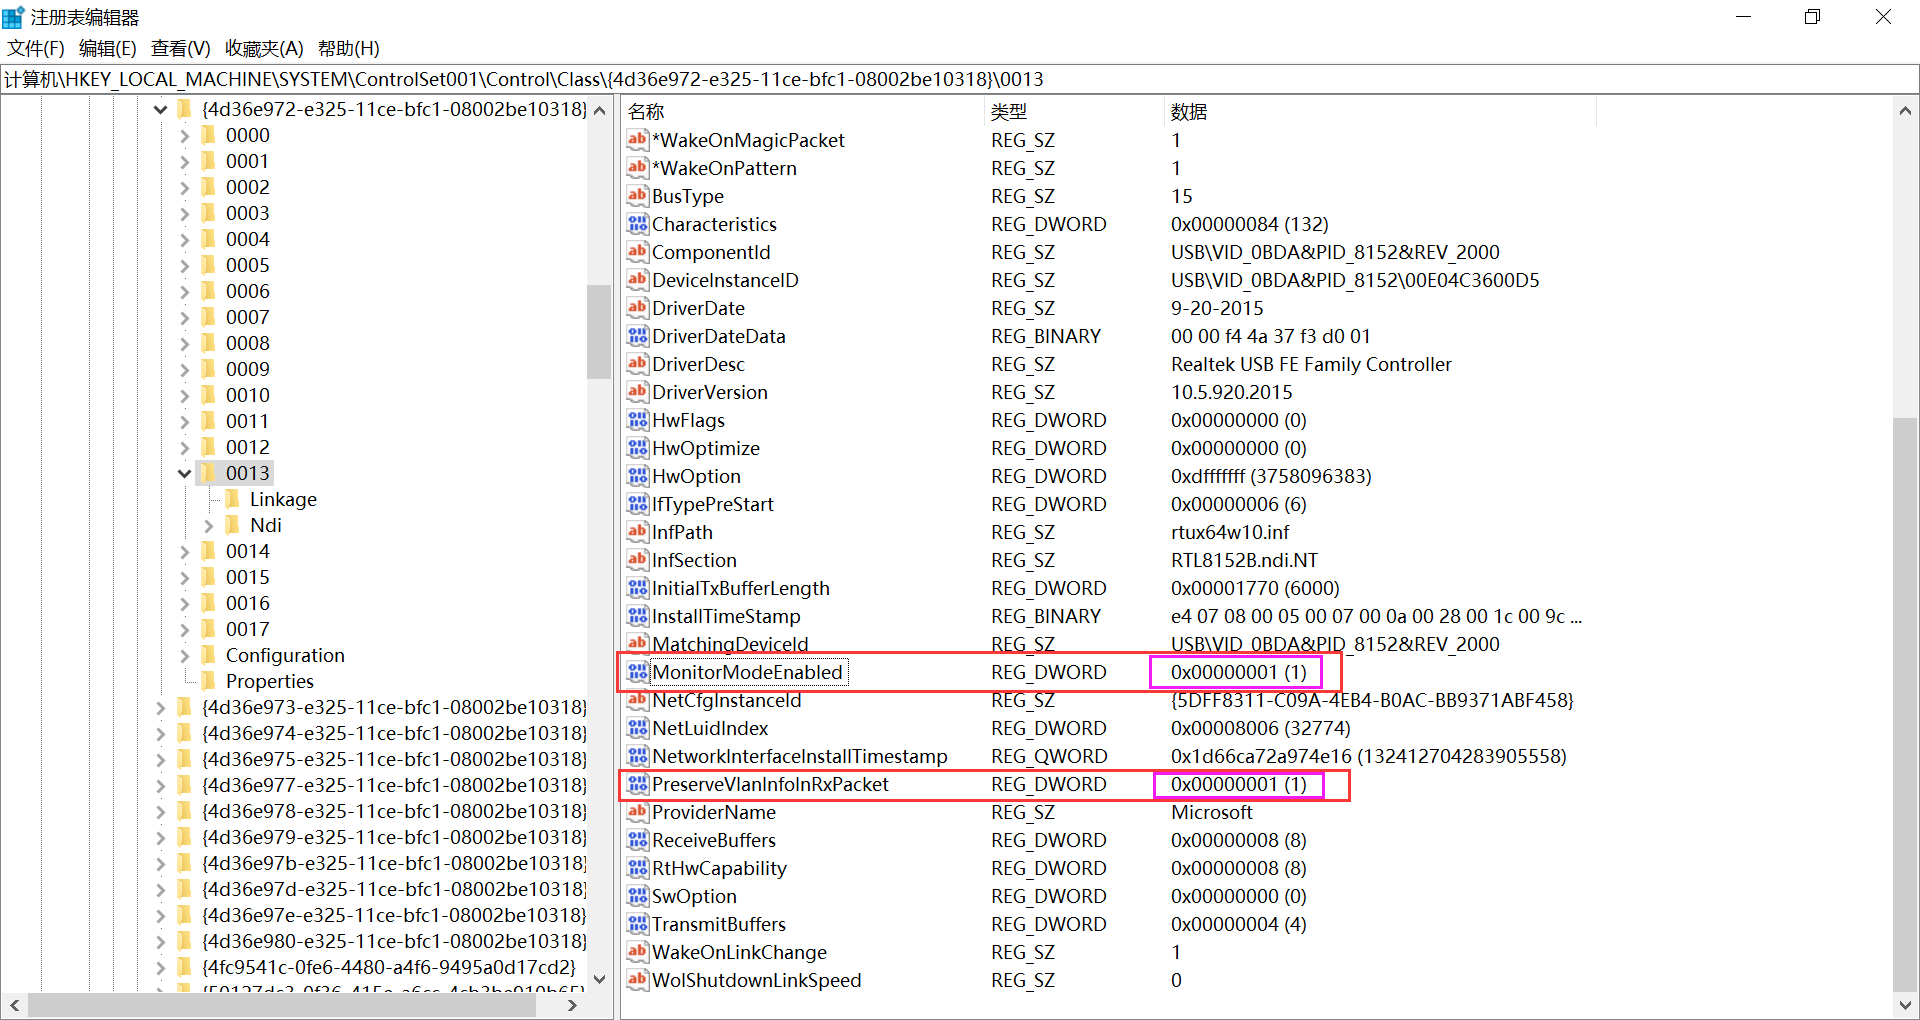
Task: Click the DWORD icon beside PreserveVlanInfoInRxPacket
Action: pyautogui.click(x=638, y=784)
